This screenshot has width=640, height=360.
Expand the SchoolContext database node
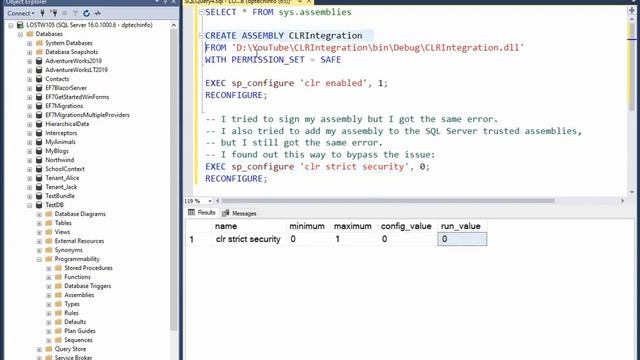tap(30, 169)
